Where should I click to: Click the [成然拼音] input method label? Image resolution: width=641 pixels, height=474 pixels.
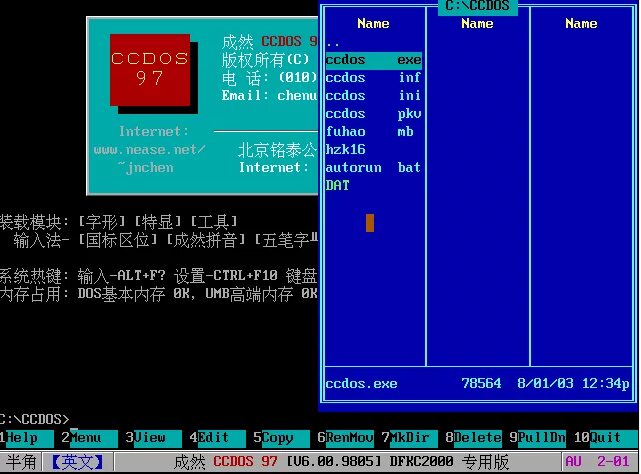(x=206, y=240)
